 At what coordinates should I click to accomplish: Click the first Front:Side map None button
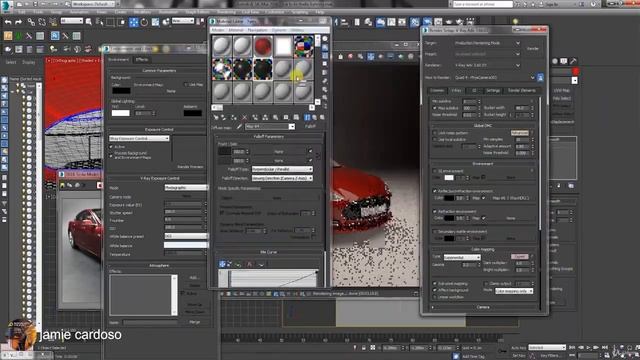279,151
